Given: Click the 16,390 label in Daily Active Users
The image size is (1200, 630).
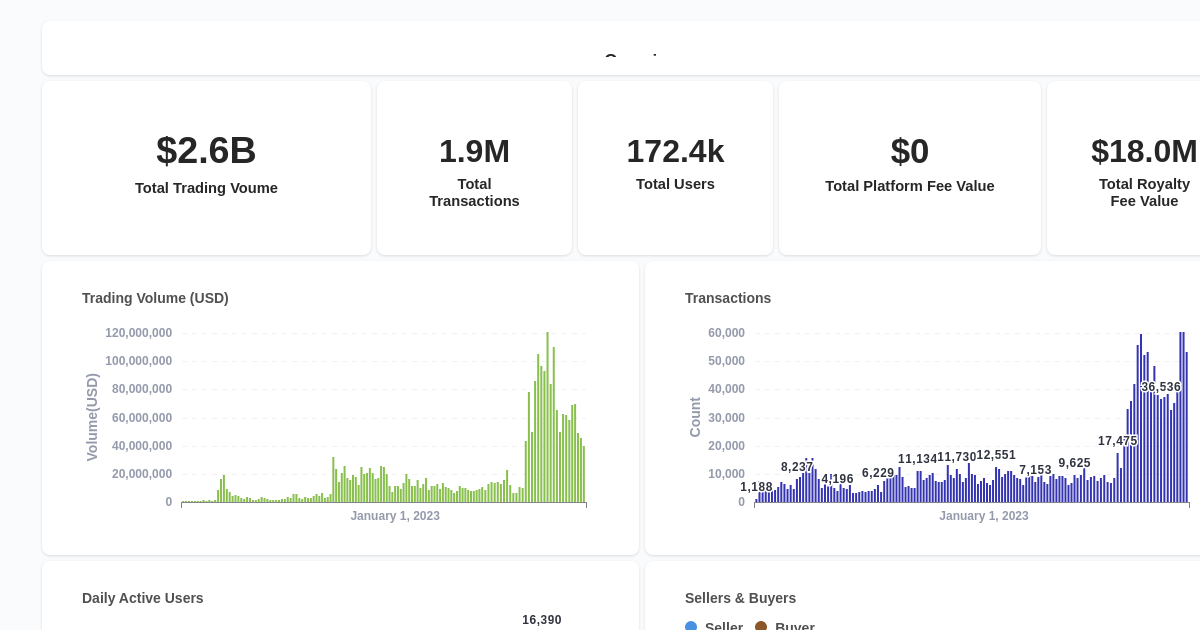Looking at the screenshot, I should click(x=542, y=619).
